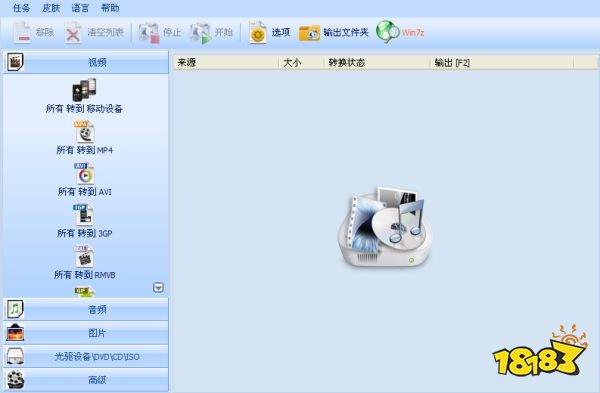600x393 pixels.
Task: Expand 光驱设备\DVD\CD\ISO panel
Action: point(86,356)
